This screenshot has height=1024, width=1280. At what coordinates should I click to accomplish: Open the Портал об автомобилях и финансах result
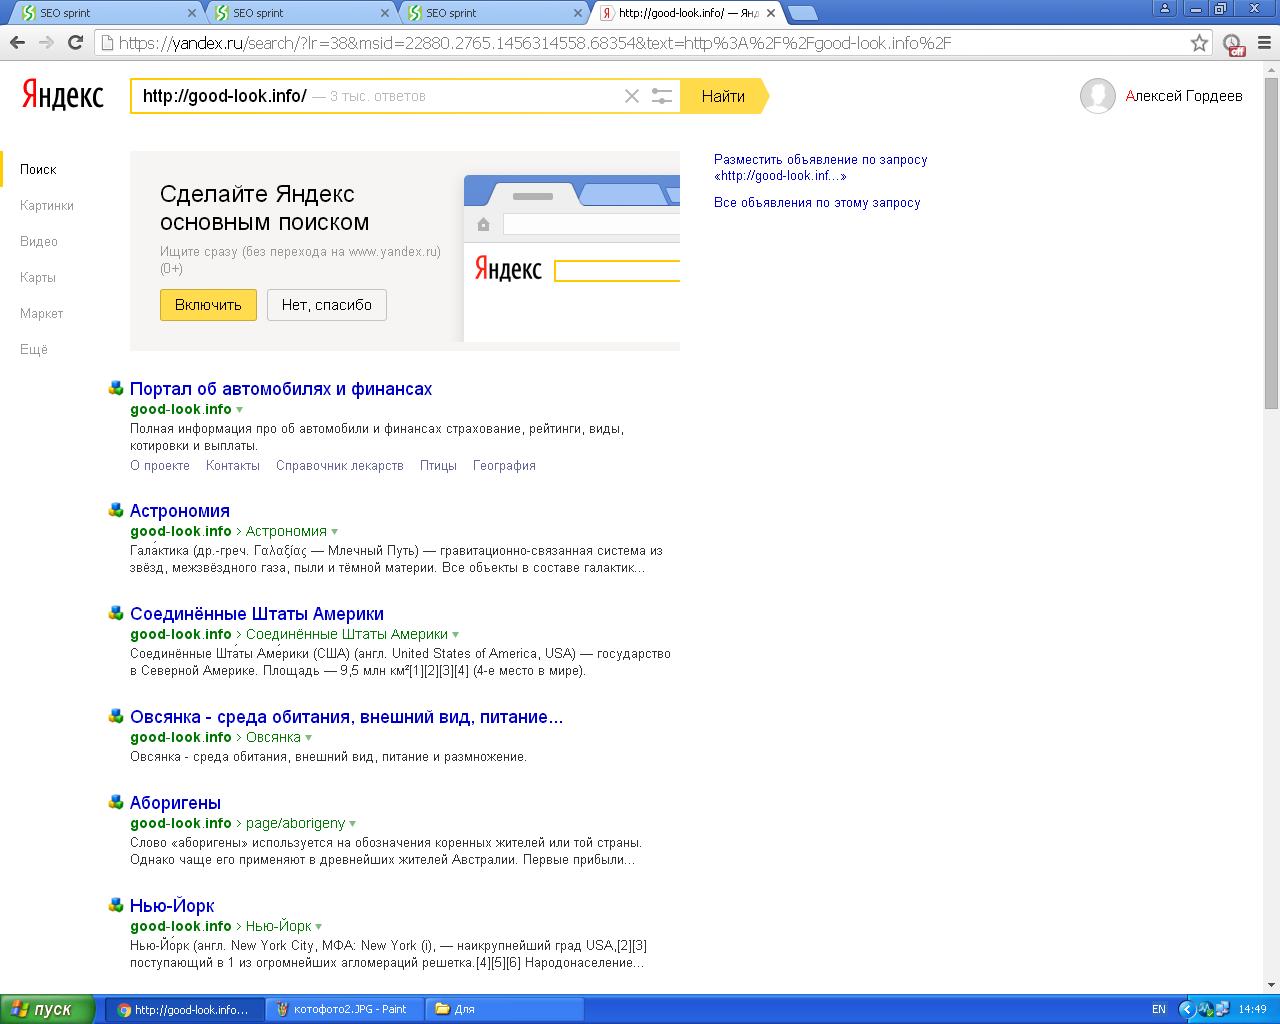pyautogui.click(x=281, y=388)
